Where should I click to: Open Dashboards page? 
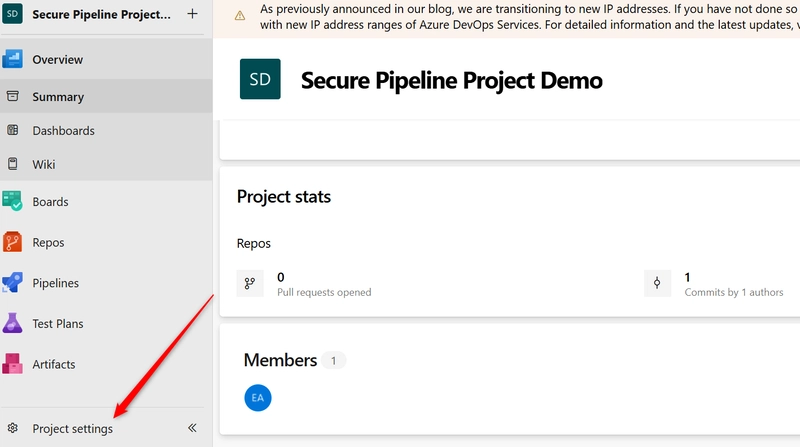pyautogui.click(x=63, y=131)
